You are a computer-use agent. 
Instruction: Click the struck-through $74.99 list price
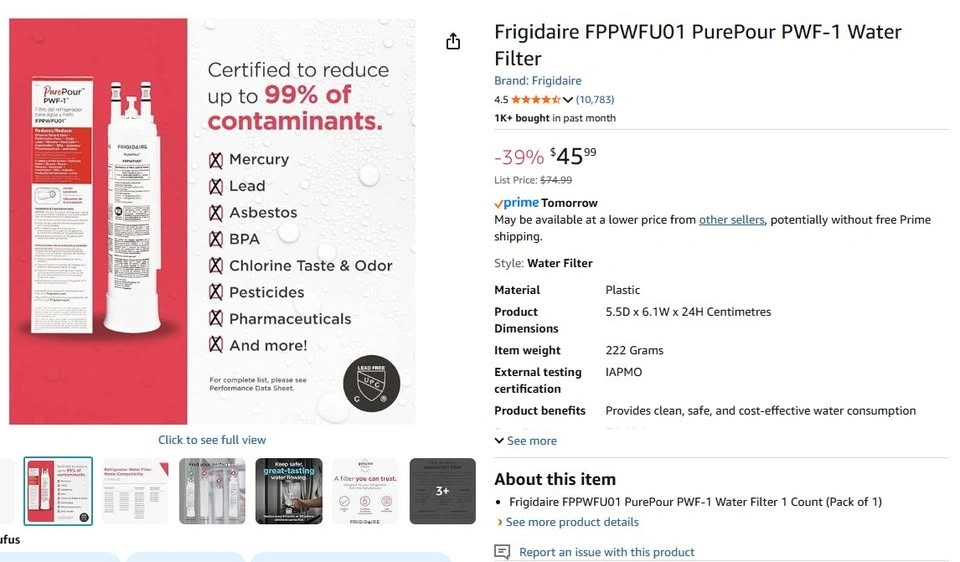coord(555,180)
